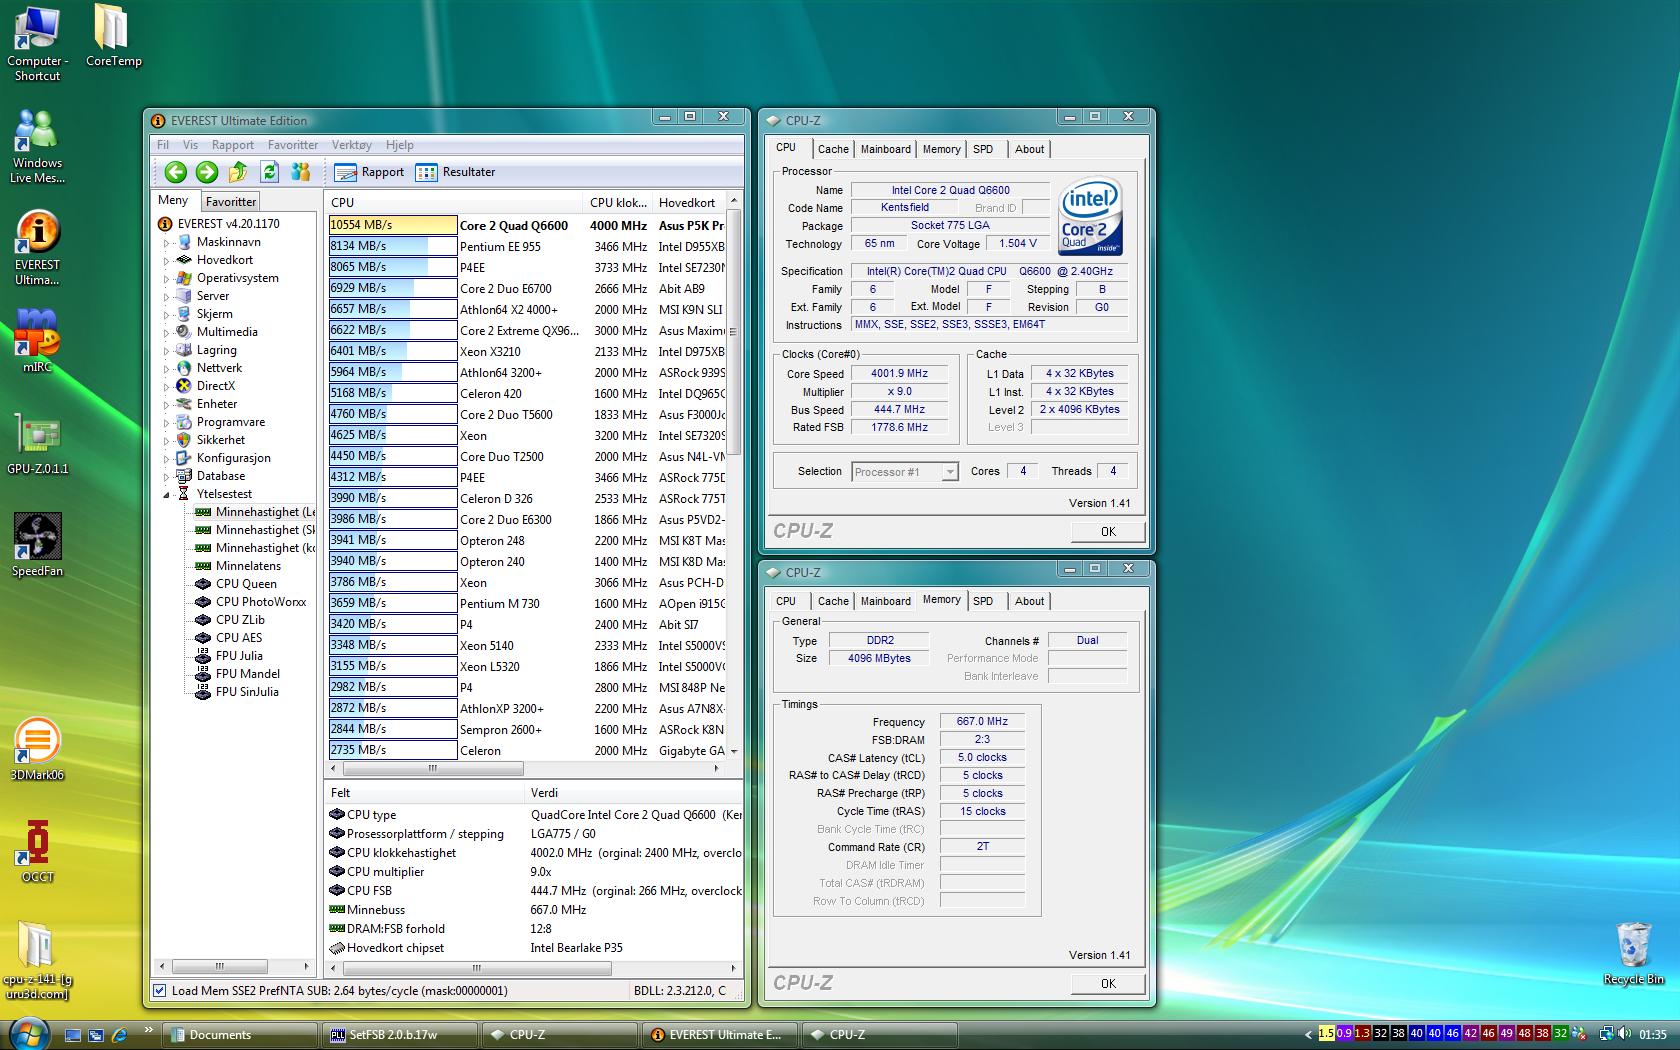
Task: Click the green Back arrow in EVEREST toolbar
Action: point(176,172)
